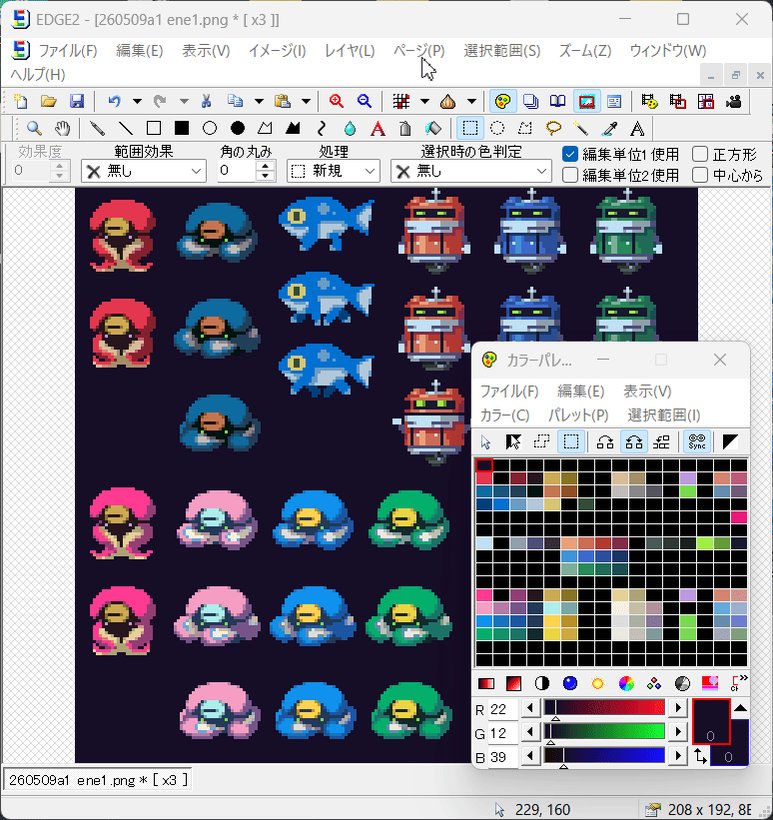The image size is (773, 820).
Task: Open the color wheel picker in palette window
Action: point(626,683)
